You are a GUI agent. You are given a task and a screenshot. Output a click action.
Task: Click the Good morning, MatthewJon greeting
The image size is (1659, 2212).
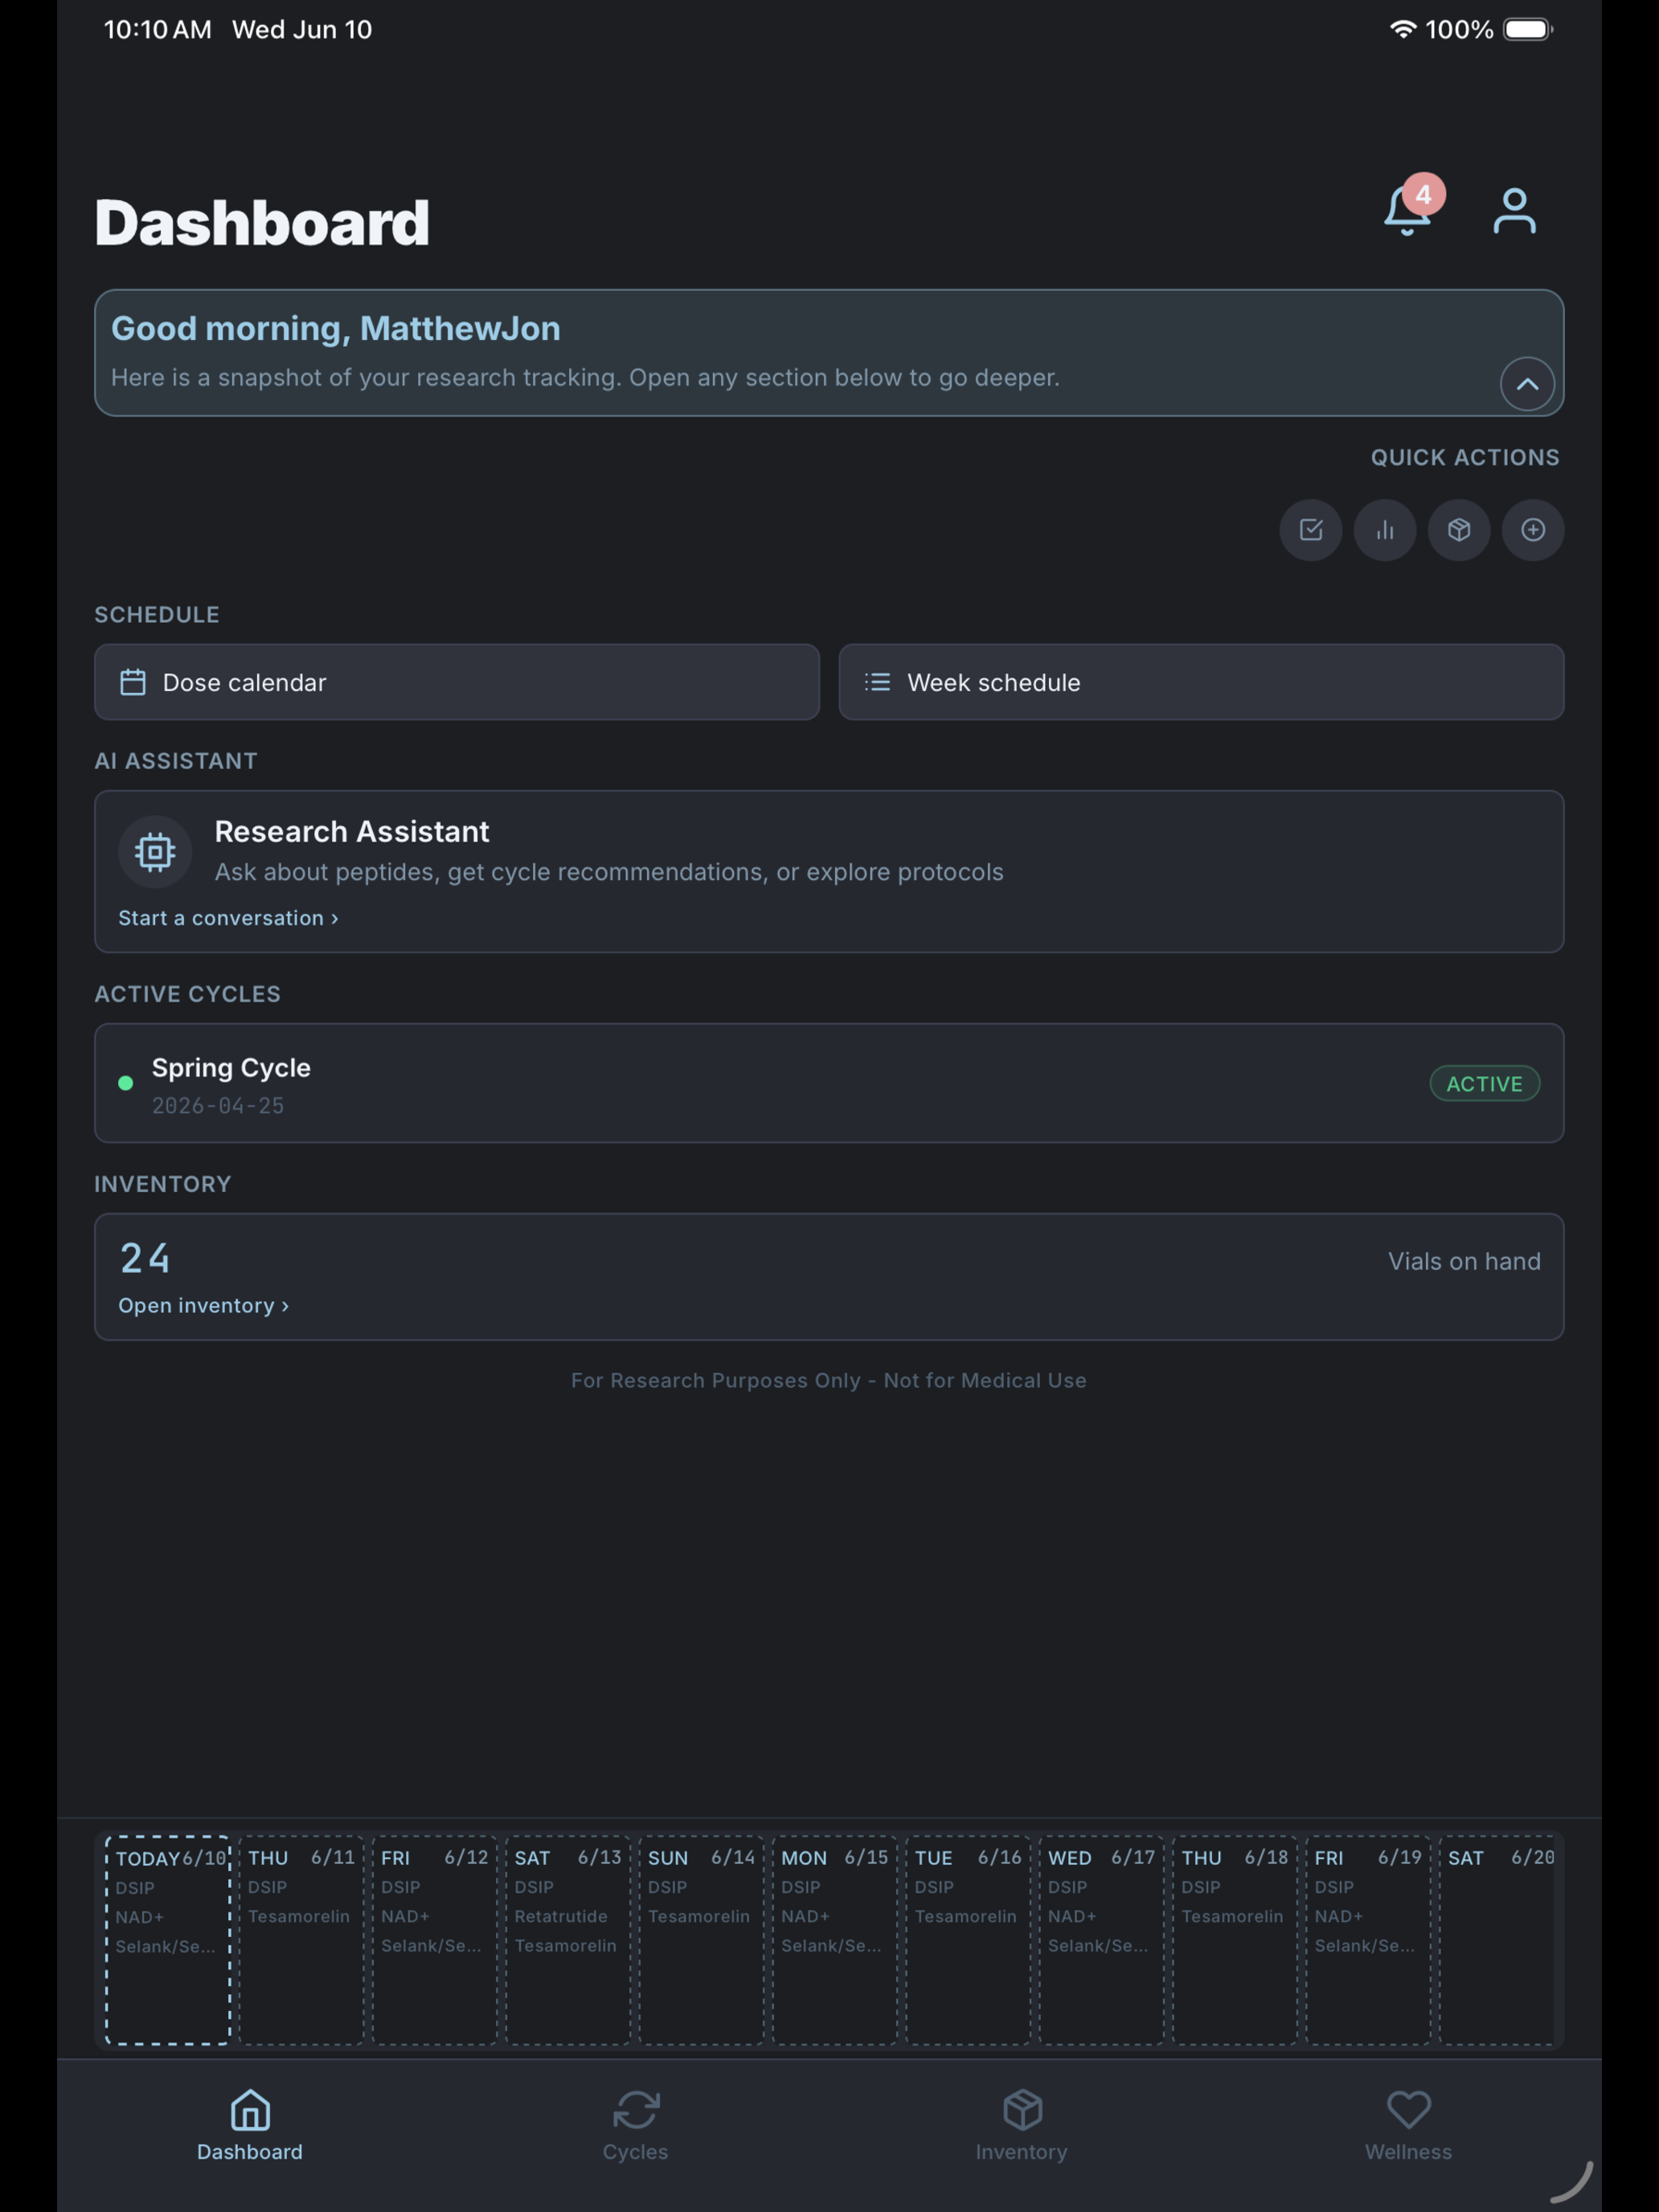336,329
